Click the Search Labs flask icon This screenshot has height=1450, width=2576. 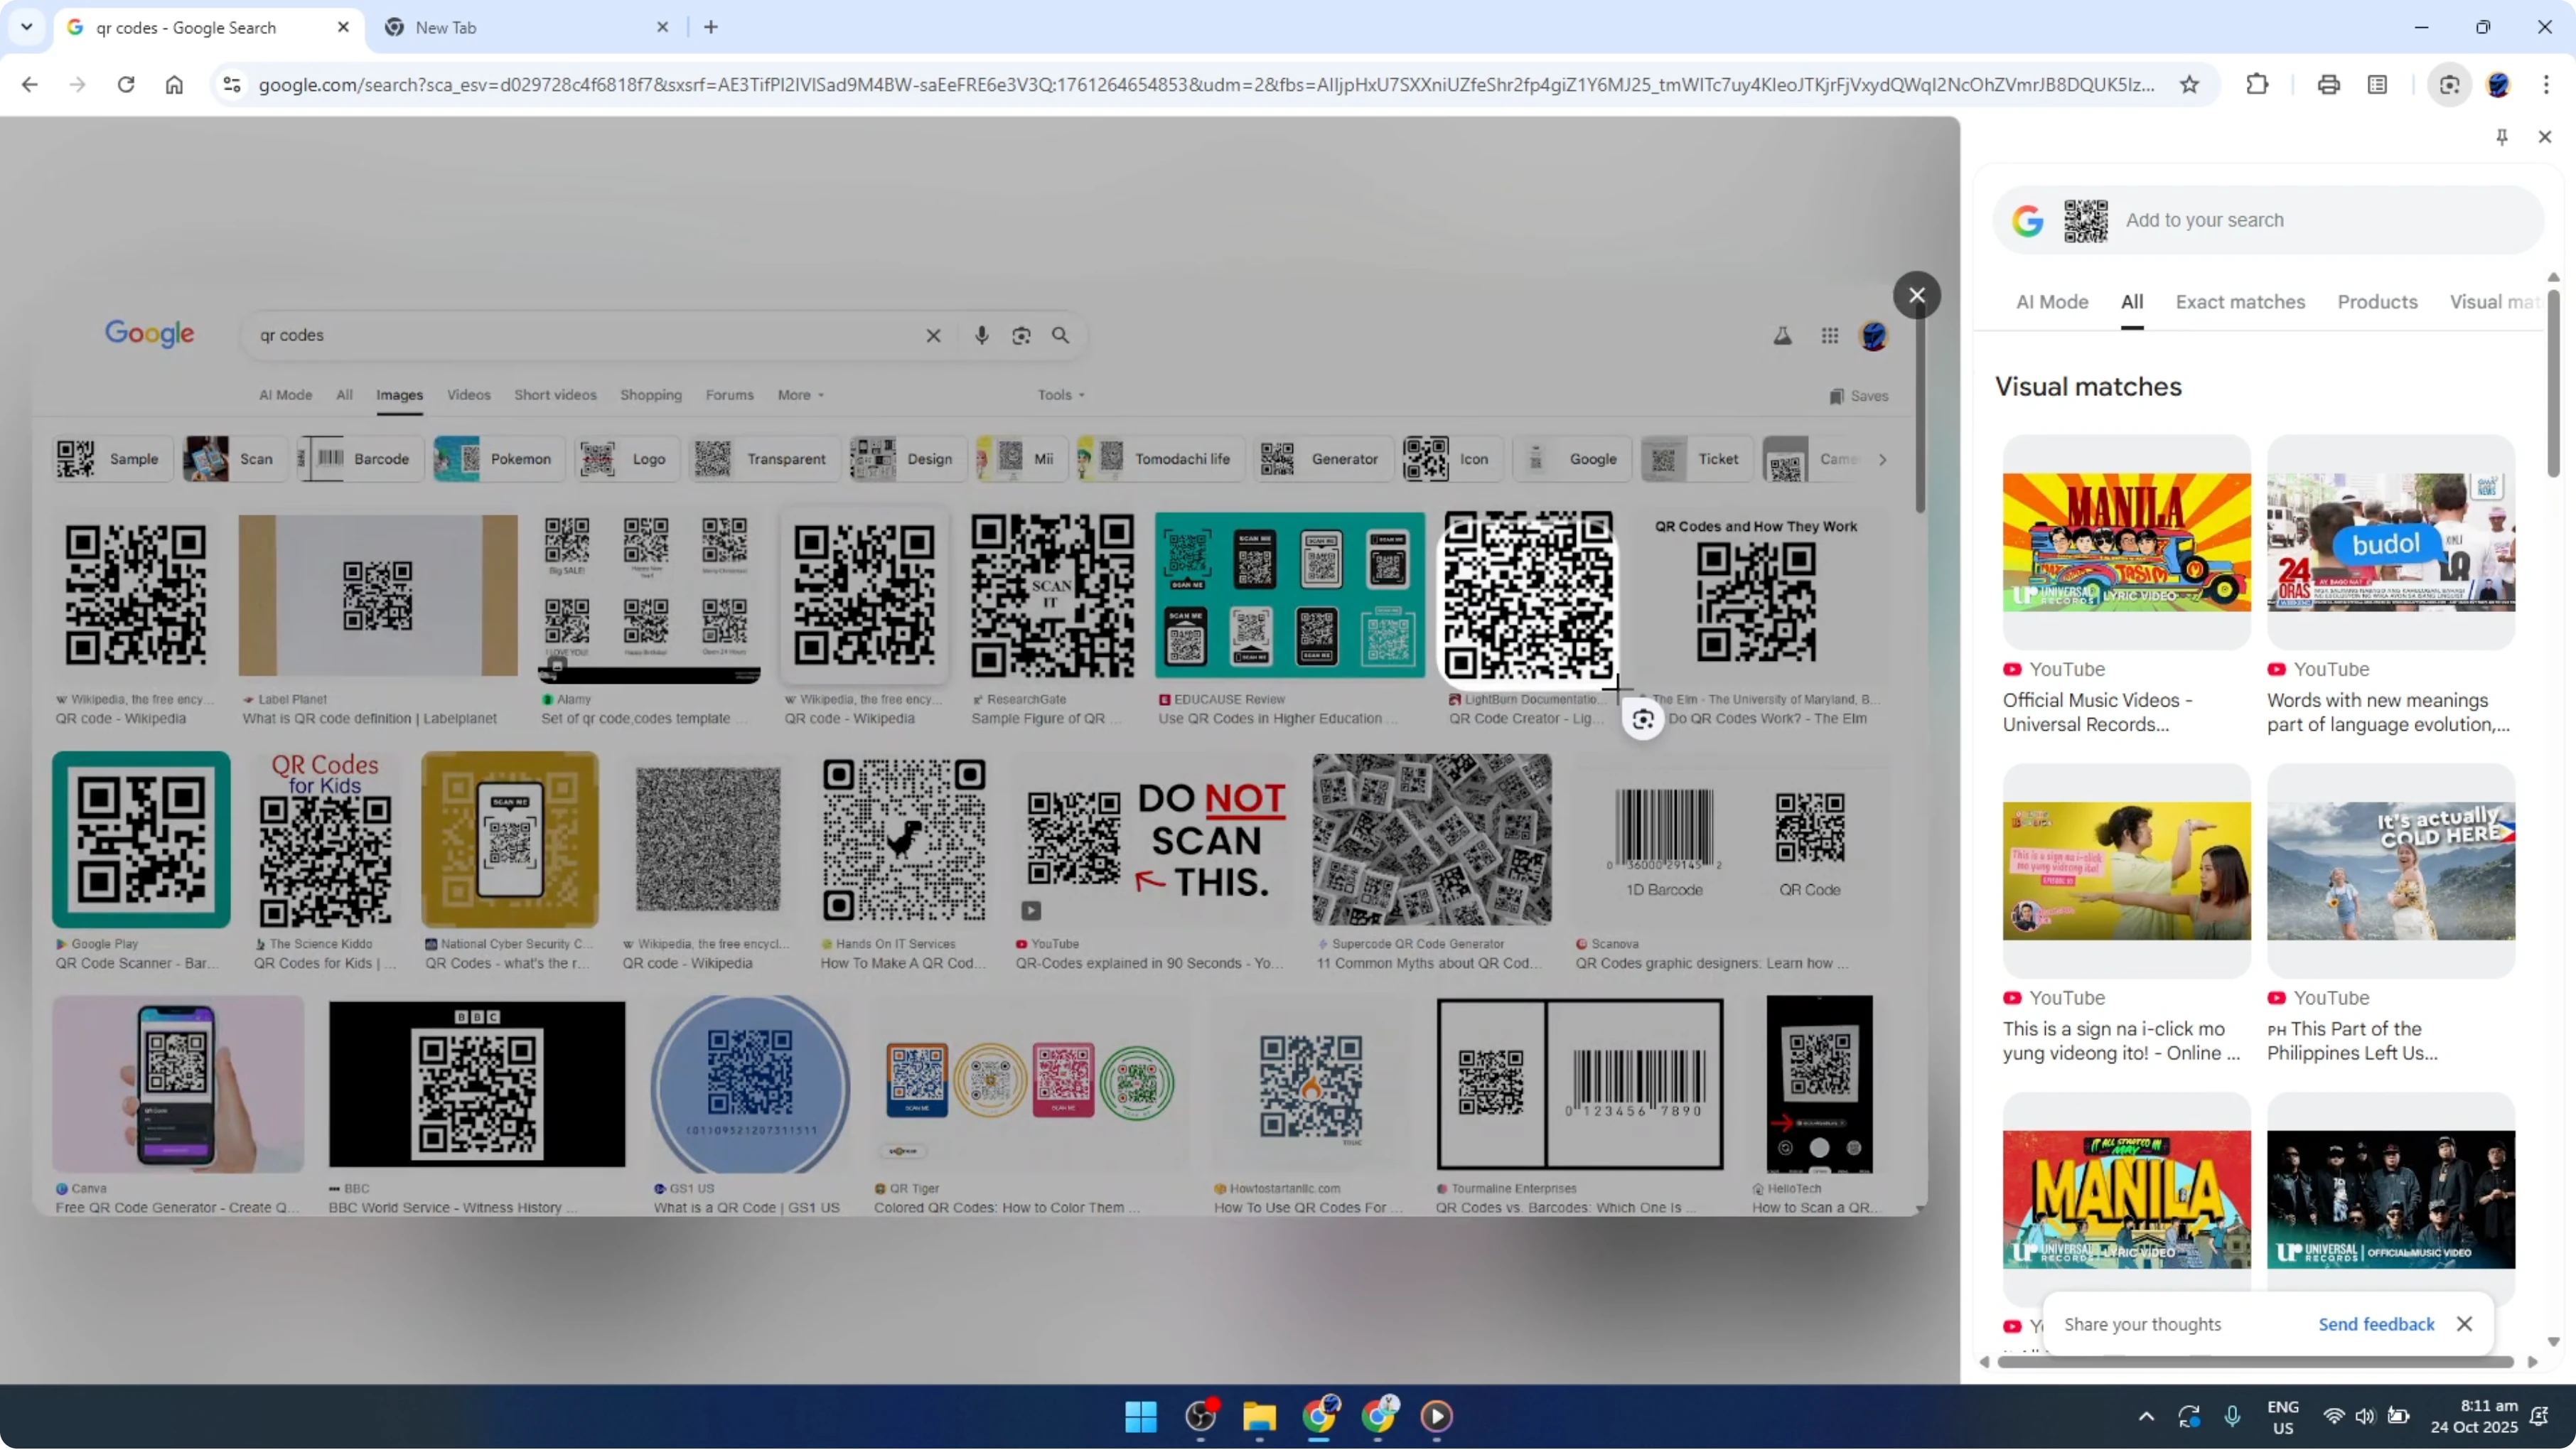pyautogui.click(x=1782, y=335)
